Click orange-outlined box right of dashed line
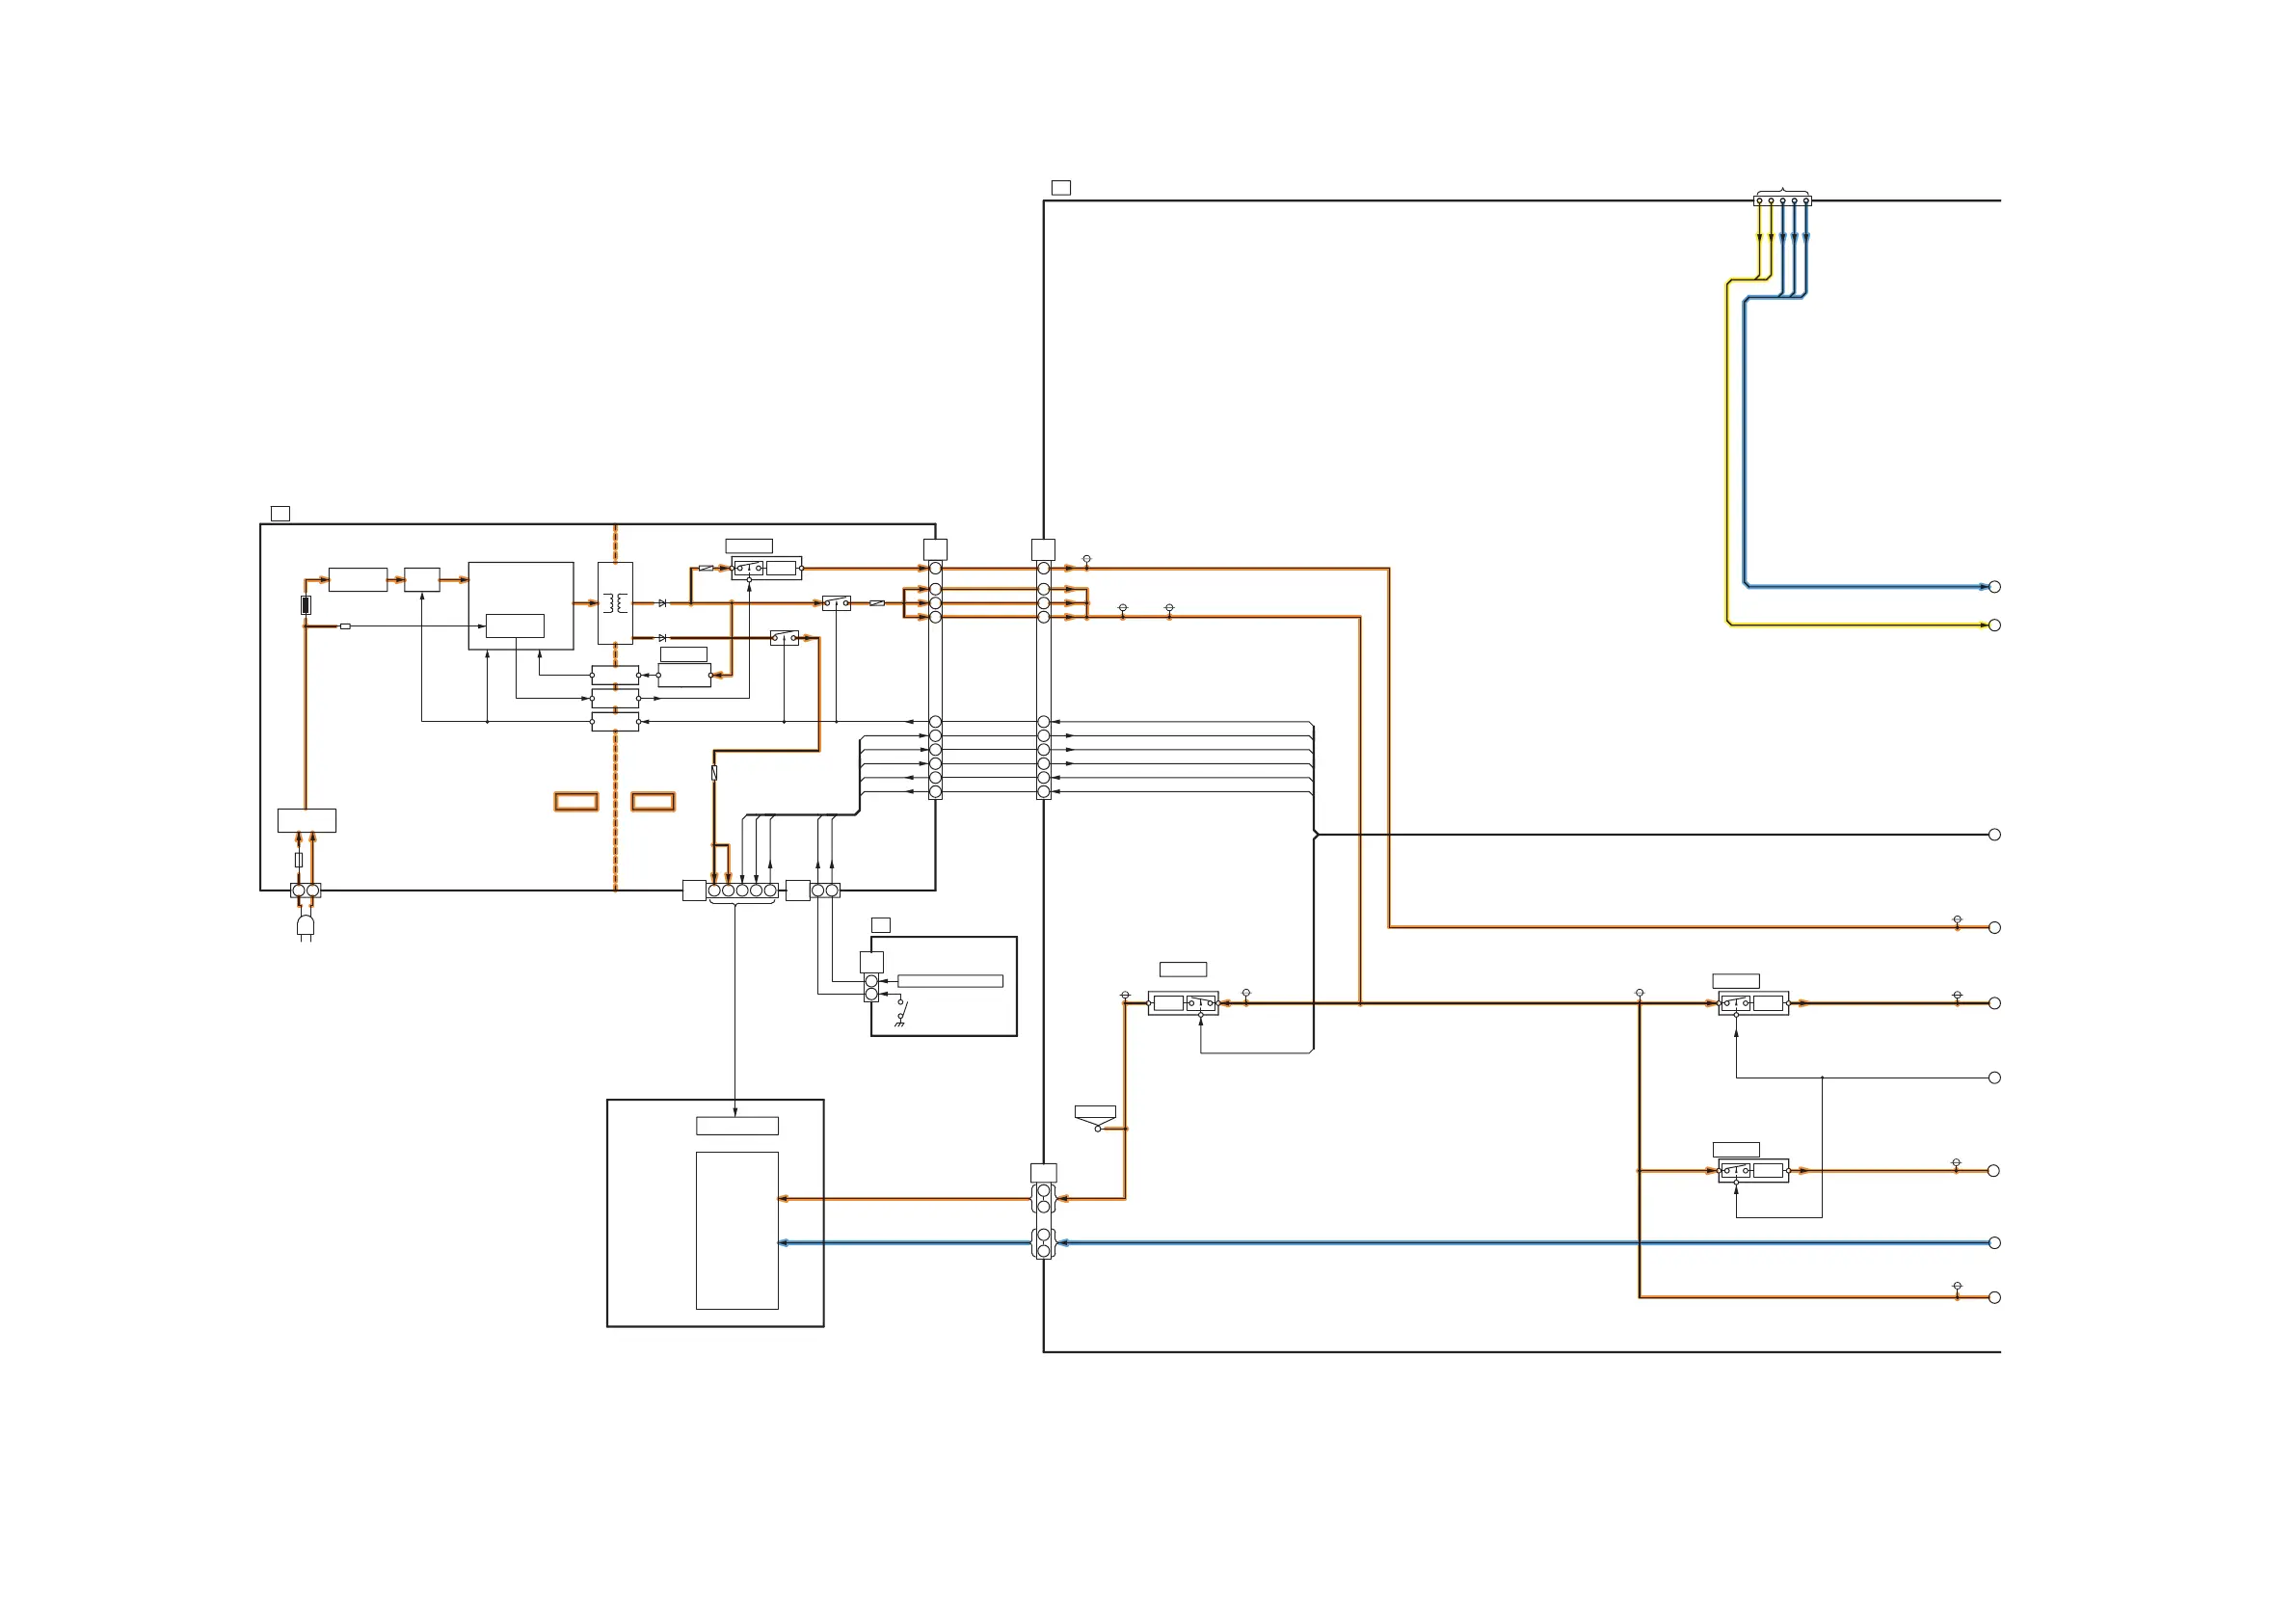Image resolution: width=2296 pixels, height=1623 pixels. point(653,802)
